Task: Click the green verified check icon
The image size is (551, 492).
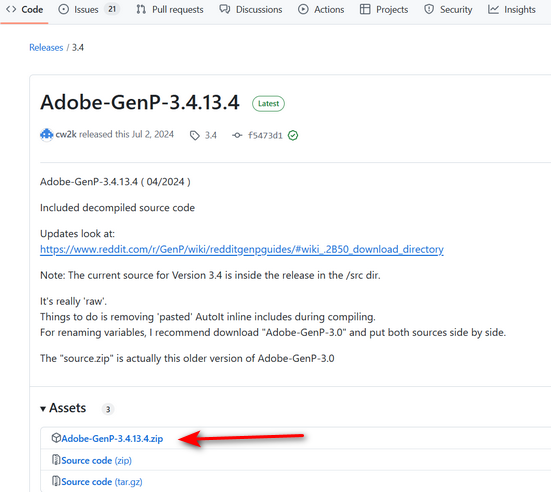Action: (x=293, y=135)
